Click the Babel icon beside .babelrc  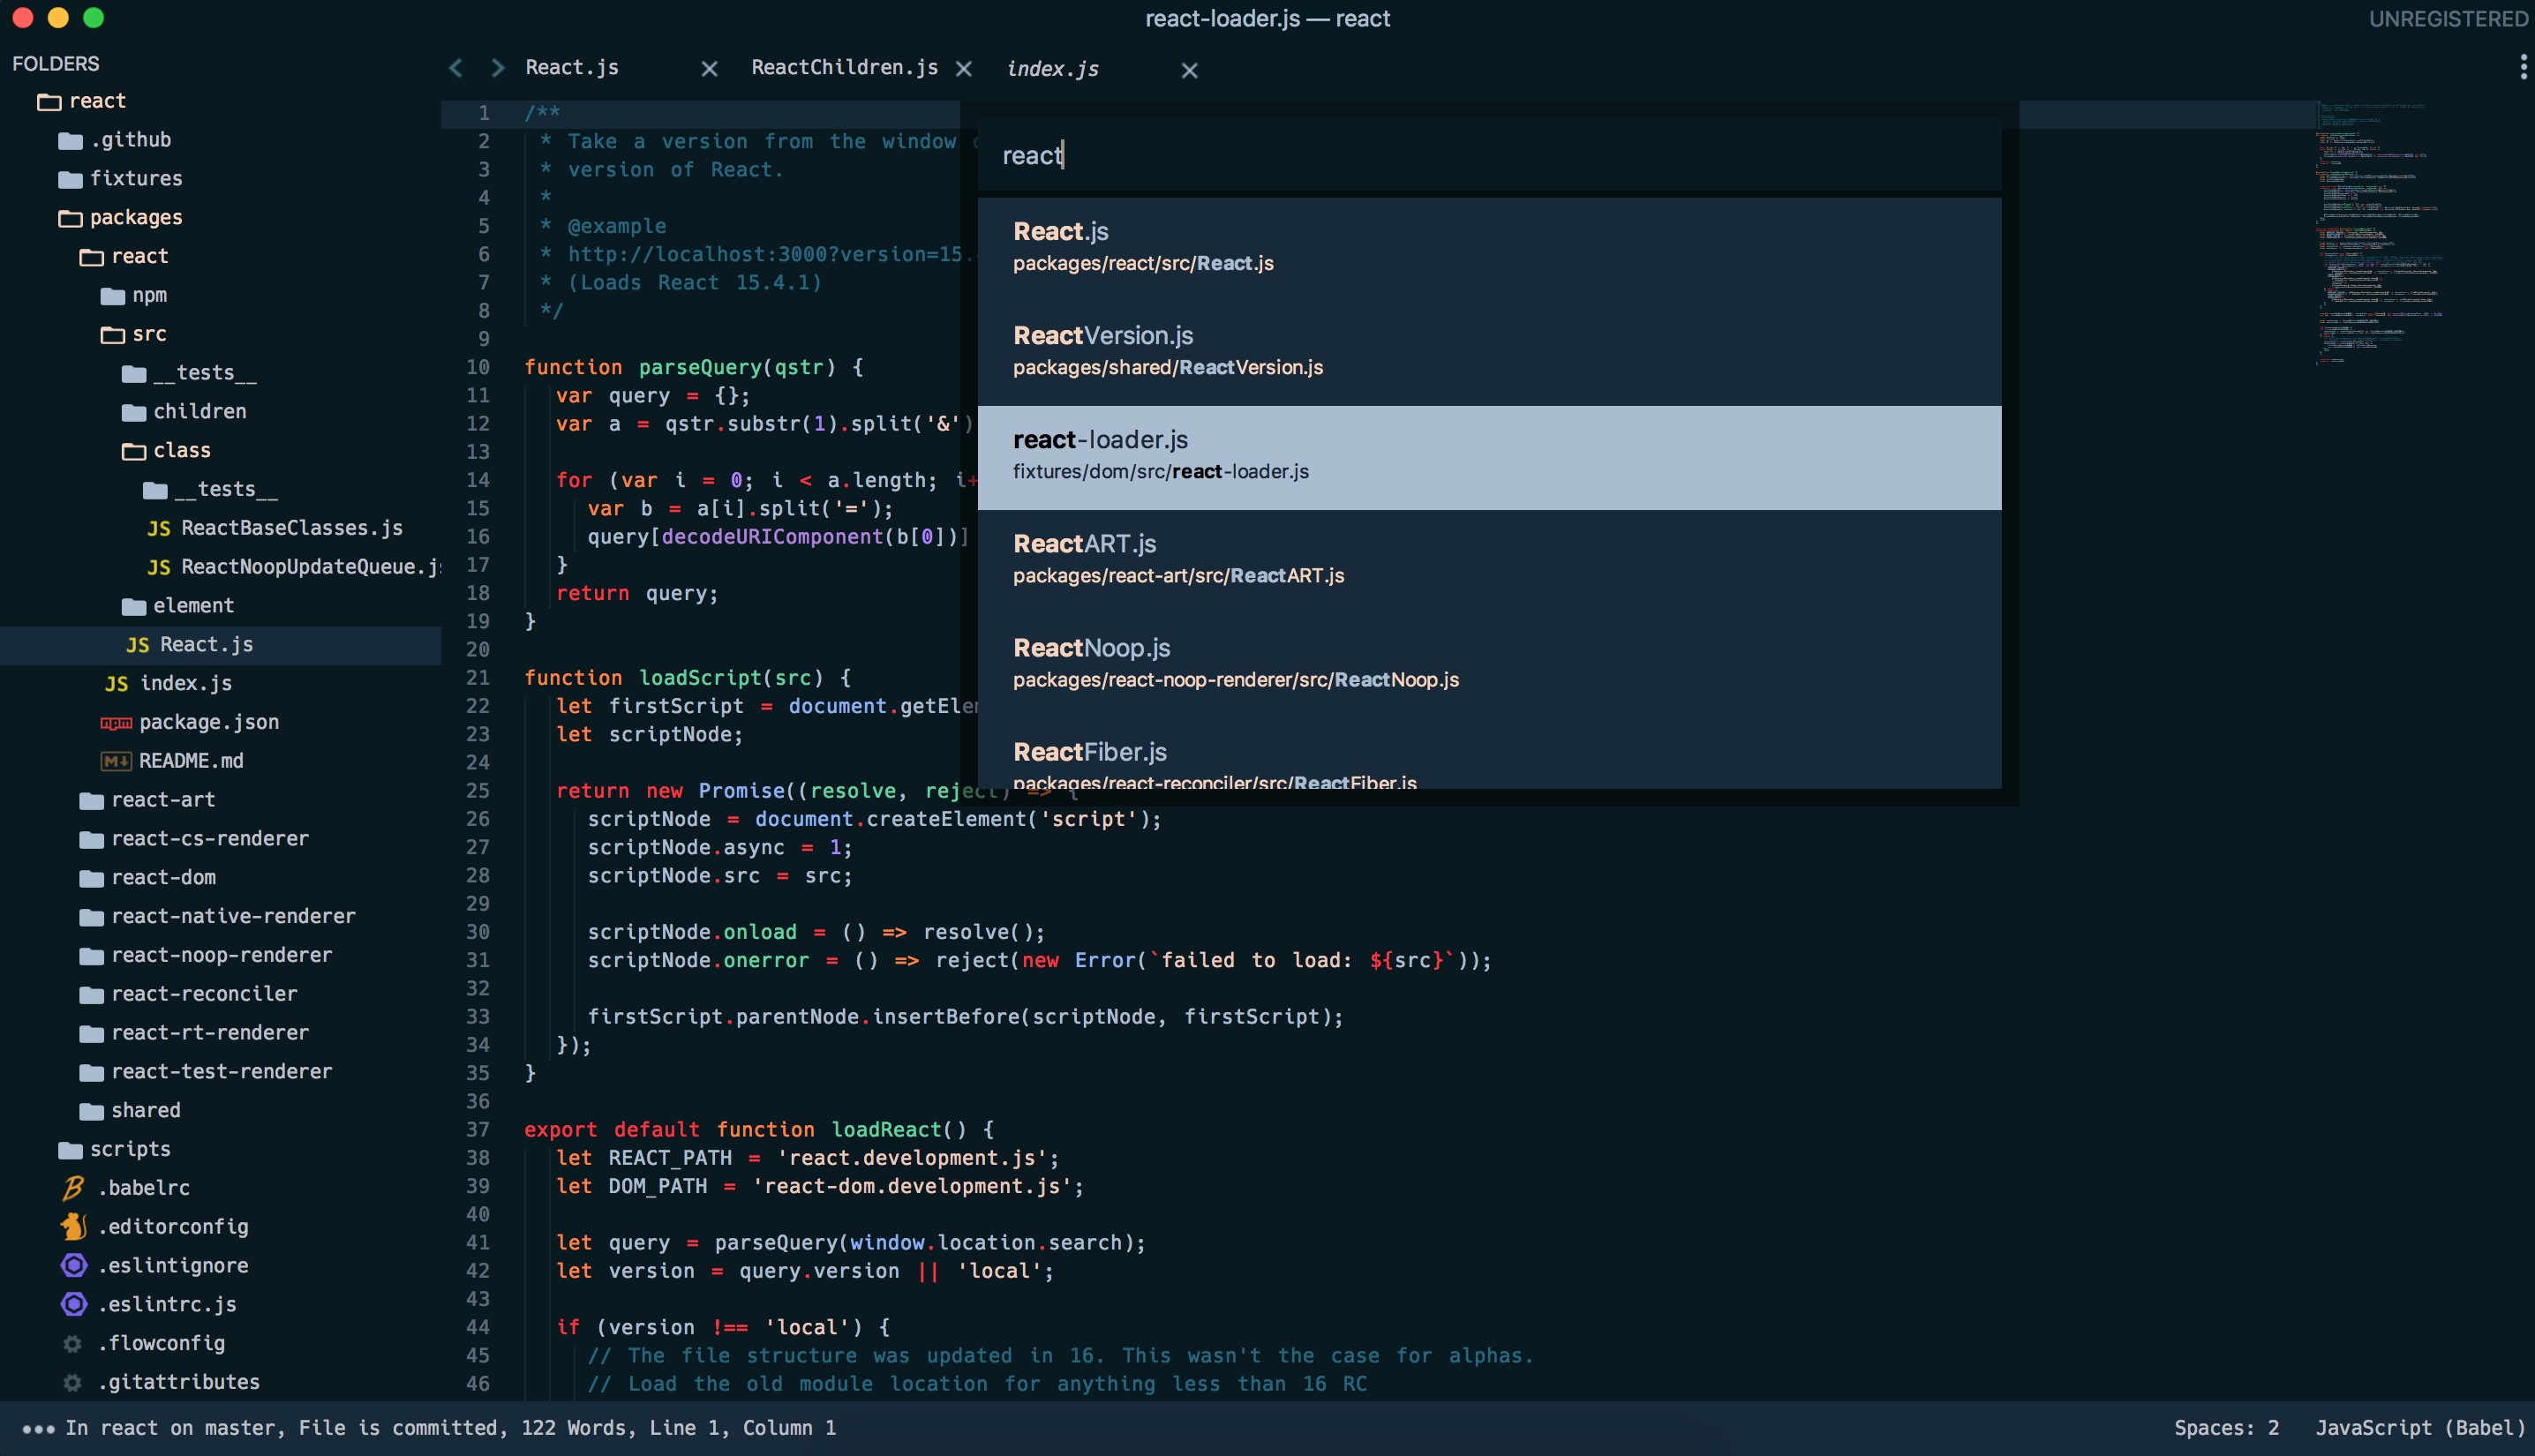tap(73, 1188)
